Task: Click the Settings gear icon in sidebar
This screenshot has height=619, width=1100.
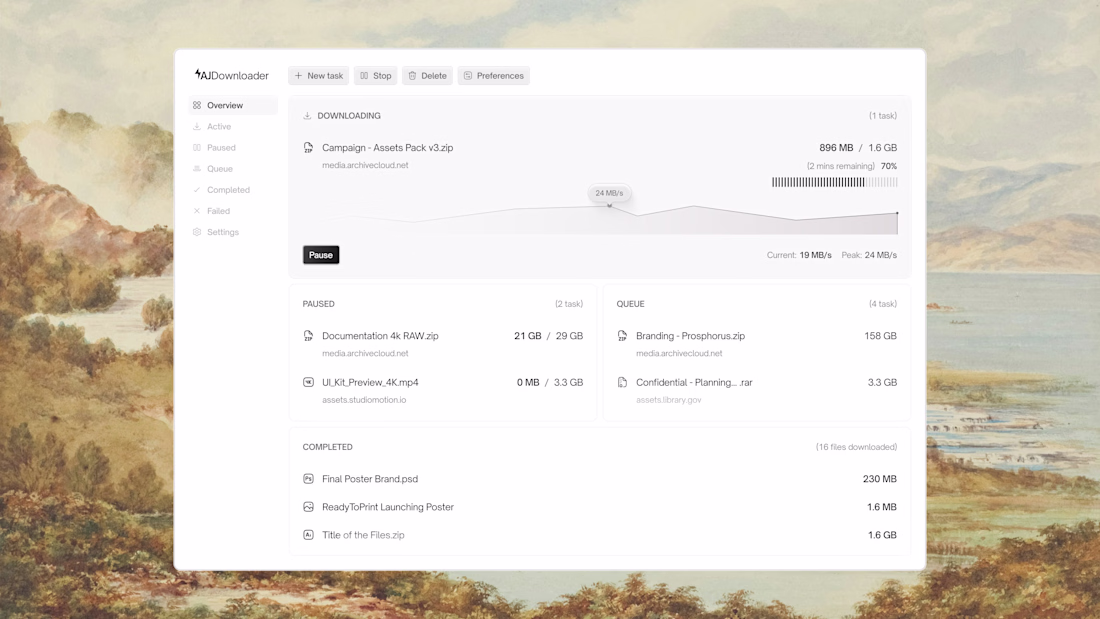Action: (x=197, y=232)
